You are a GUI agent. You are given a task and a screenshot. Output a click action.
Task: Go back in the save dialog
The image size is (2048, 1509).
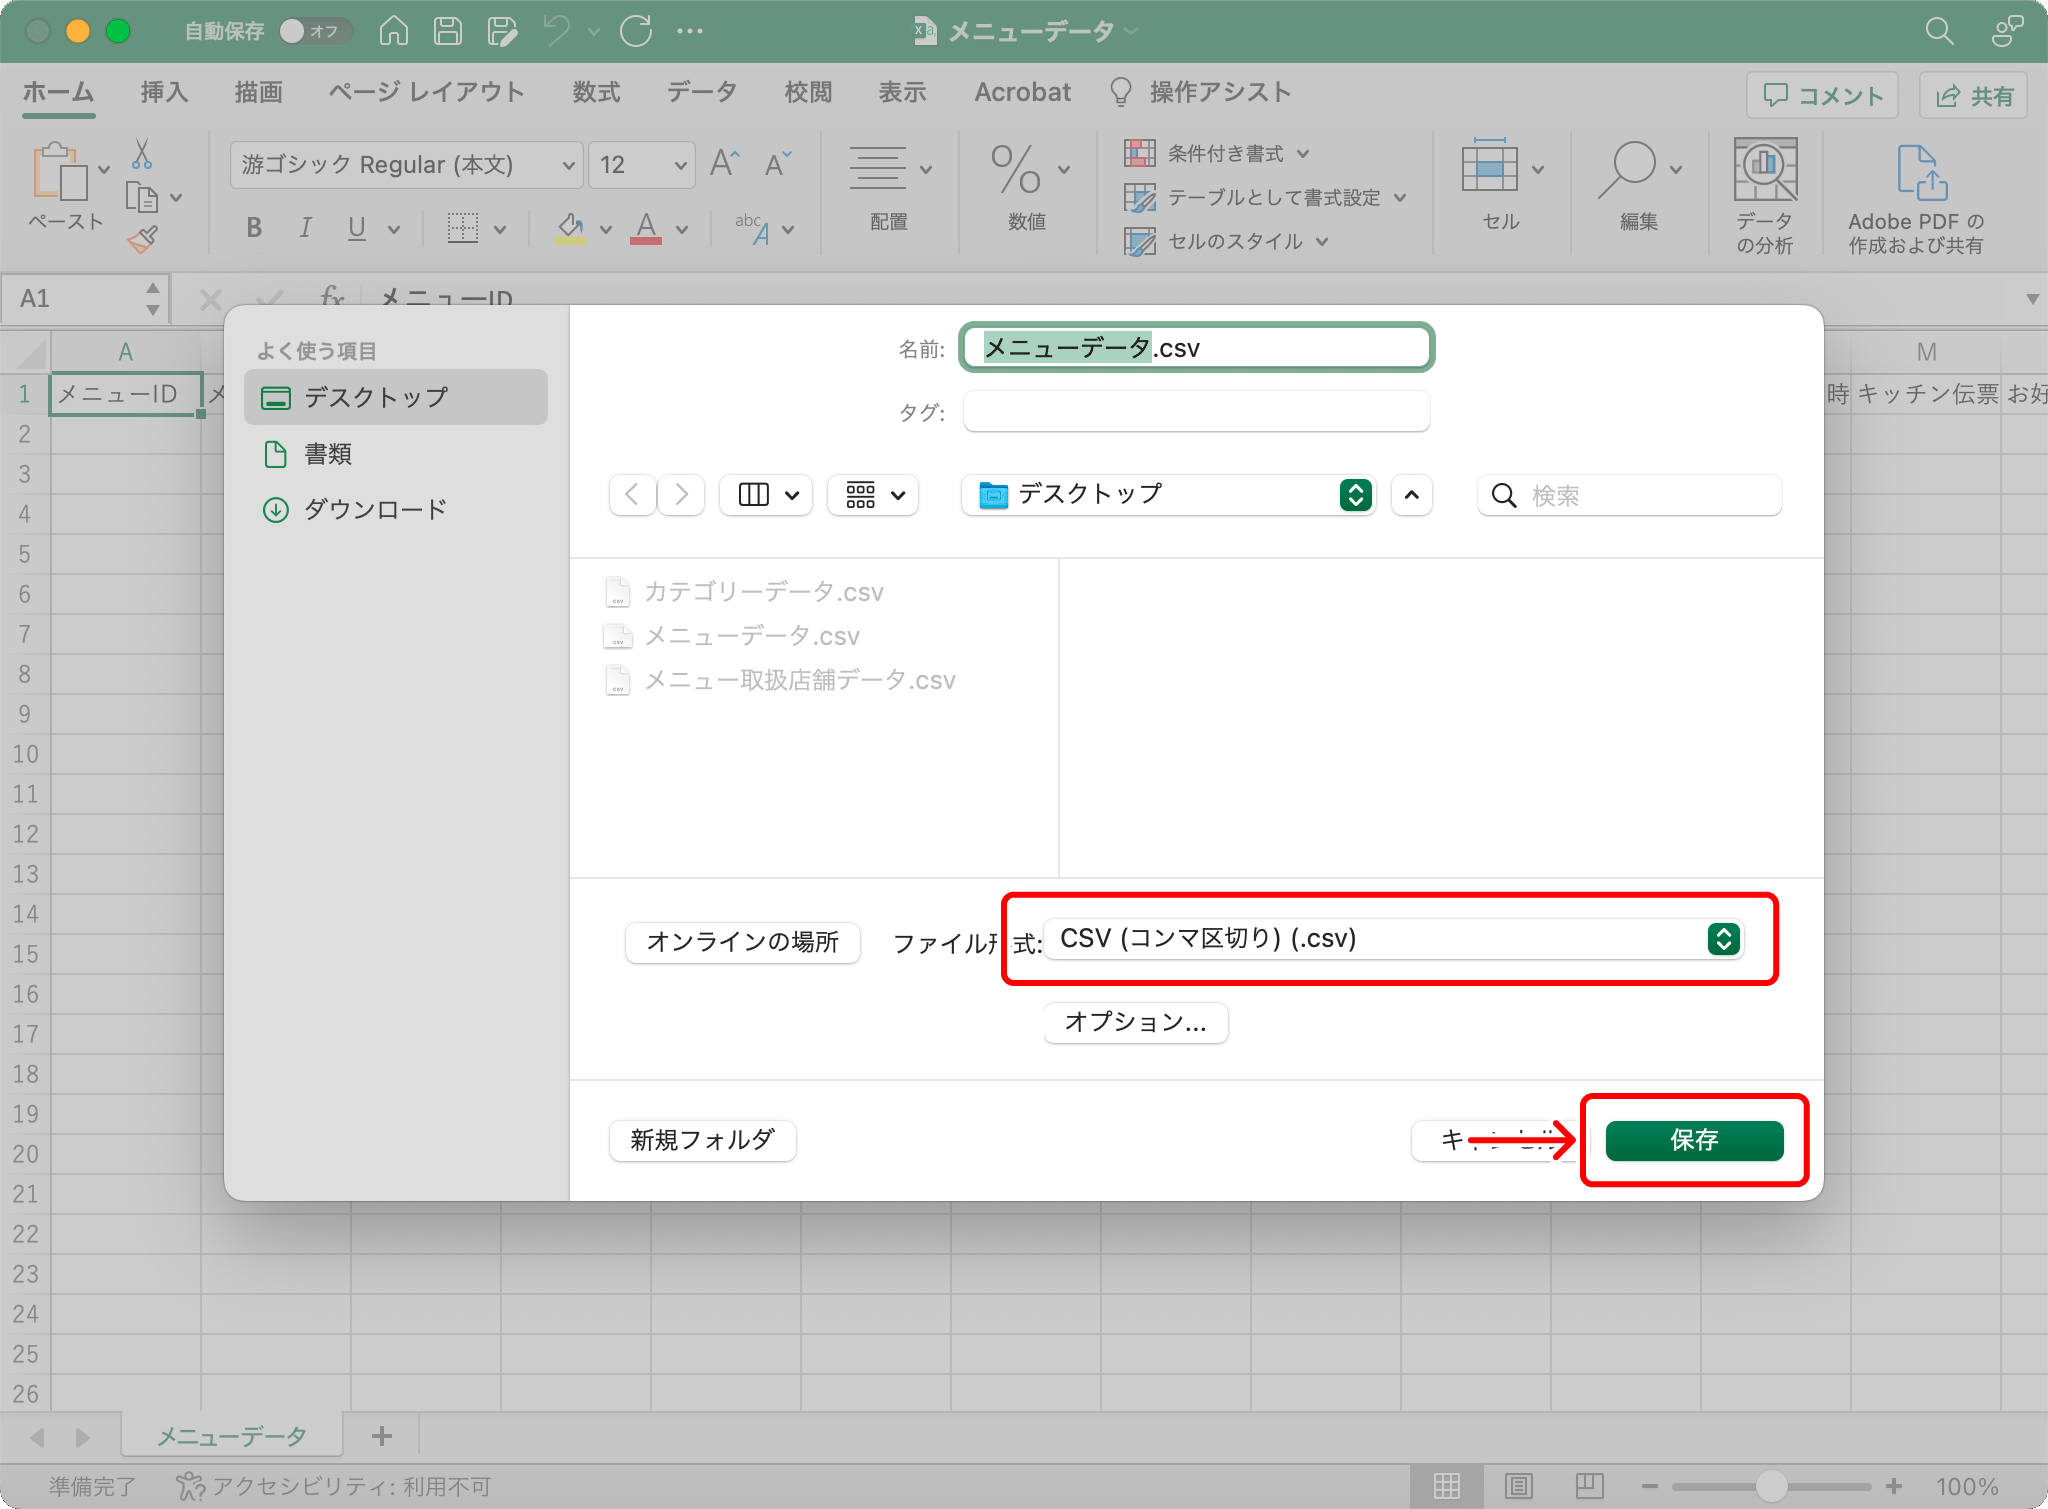pos(632,495)
